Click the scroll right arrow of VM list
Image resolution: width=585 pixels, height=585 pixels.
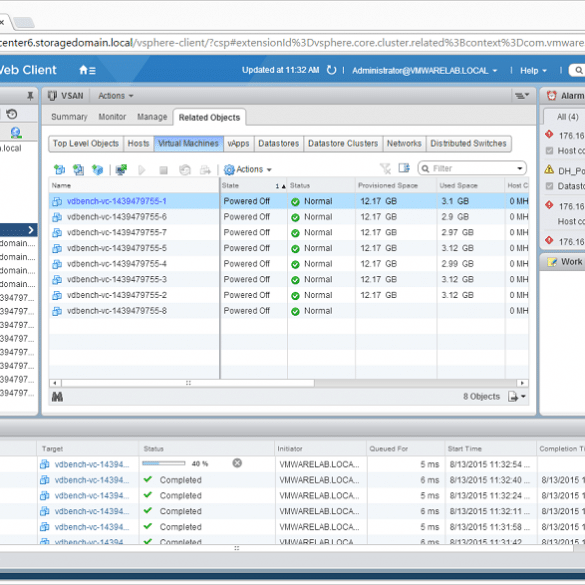[522, 383]
